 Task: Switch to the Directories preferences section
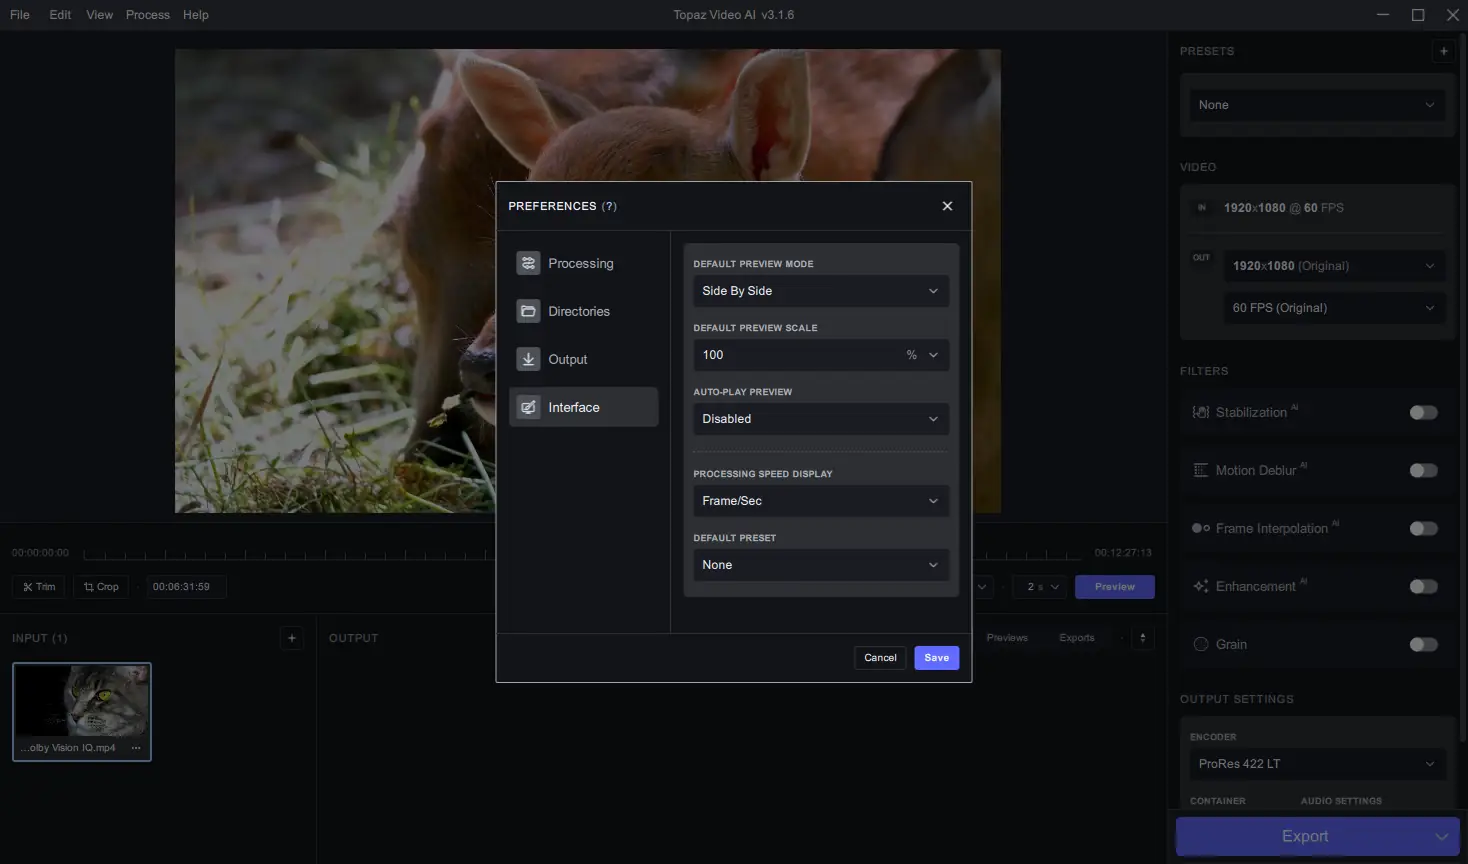(583, 311)
